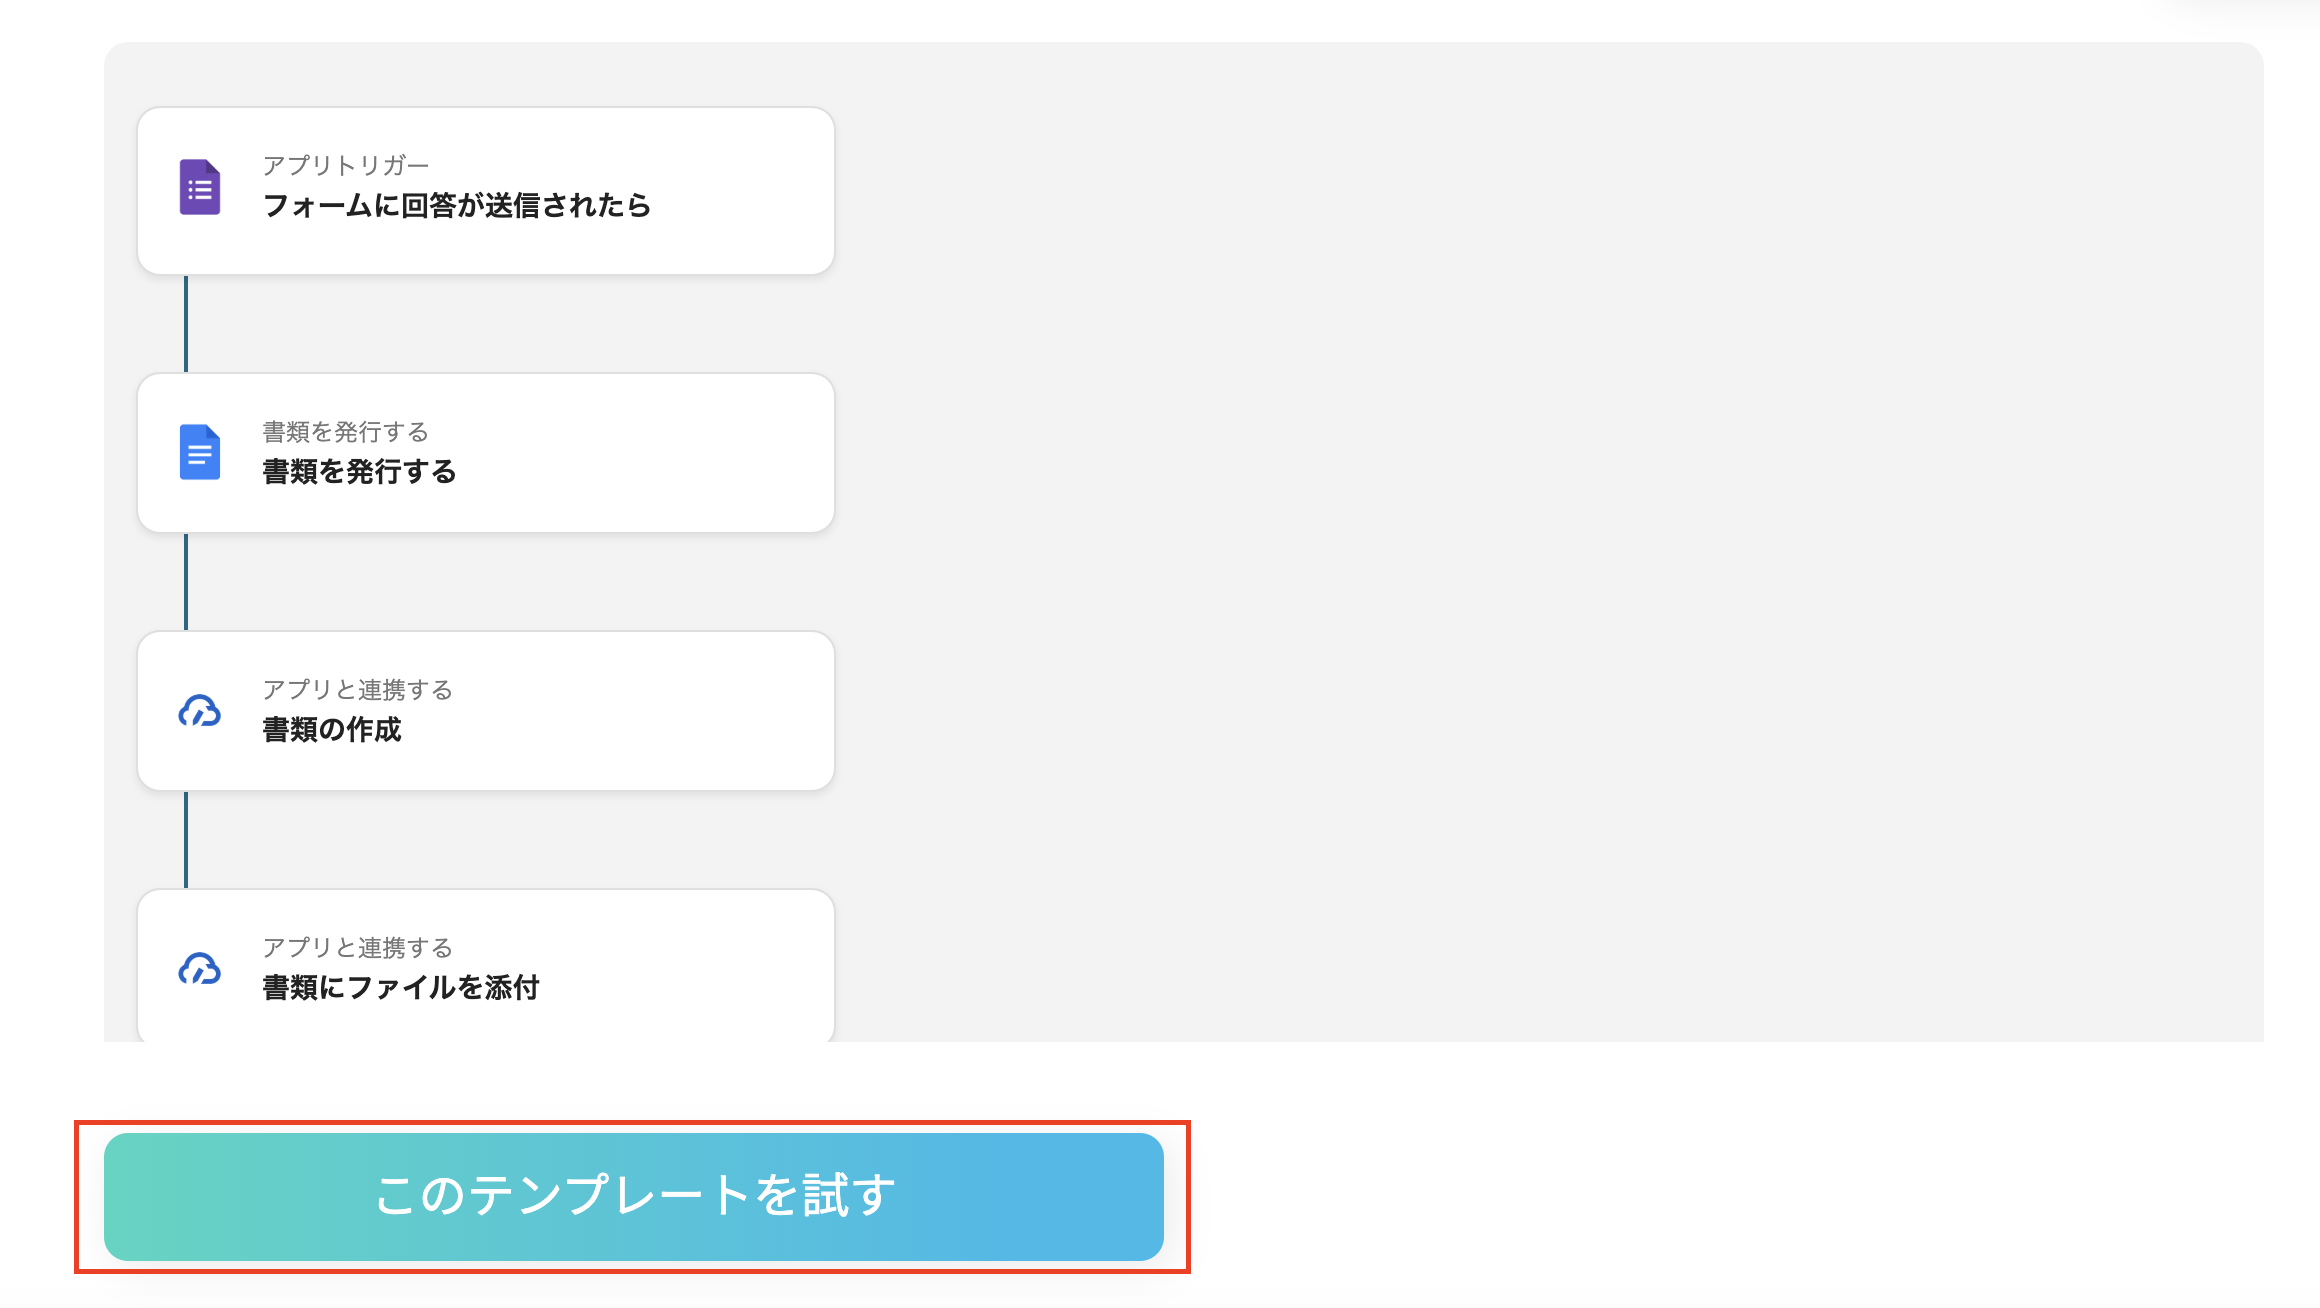Click the gray workflow canvas background

[x=1500, y=500]
